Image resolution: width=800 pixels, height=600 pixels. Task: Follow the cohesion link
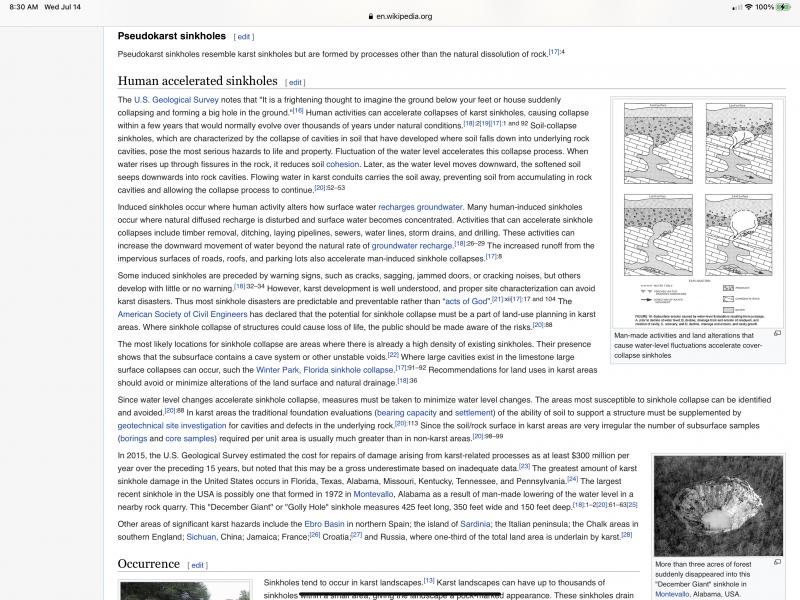coord(343,164)
